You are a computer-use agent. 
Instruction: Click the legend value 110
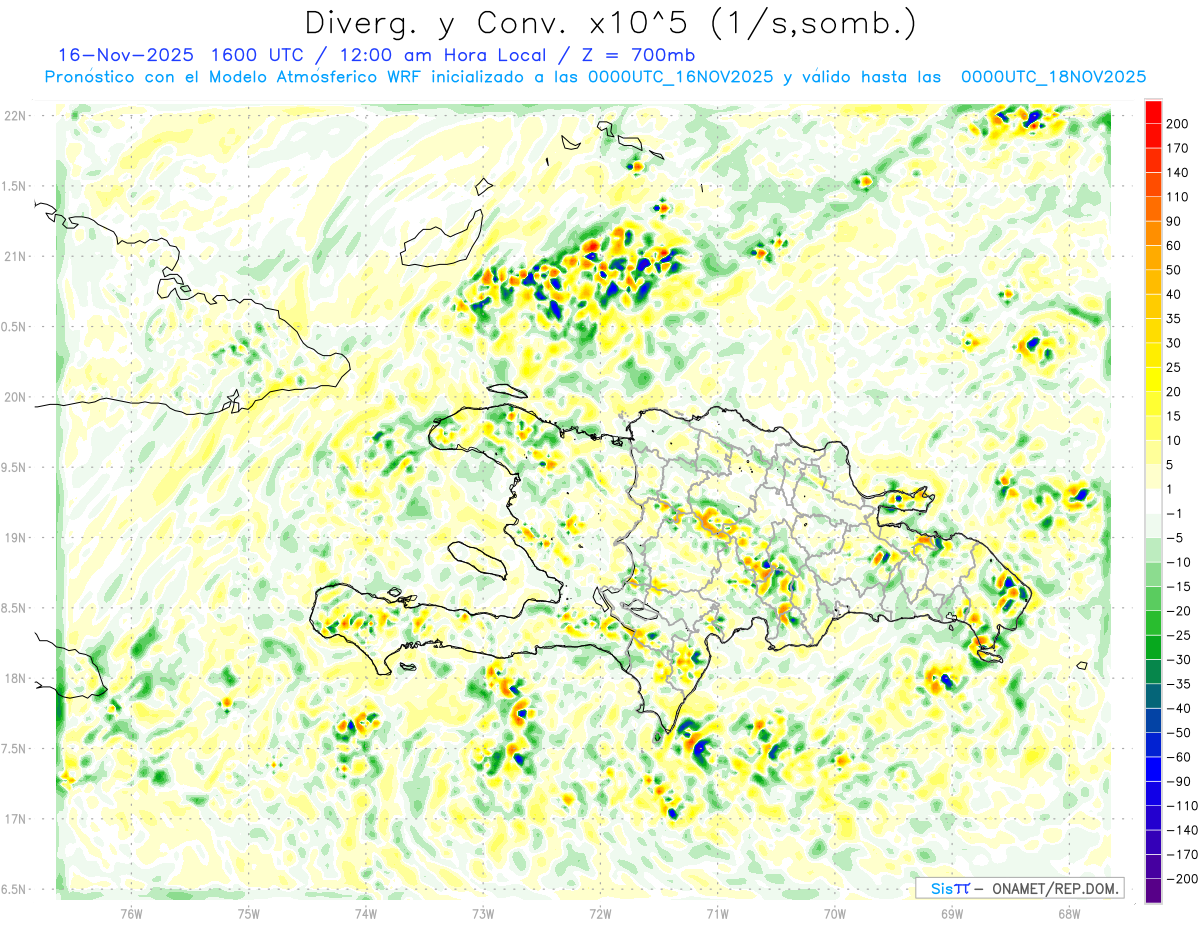(1179, 197)
